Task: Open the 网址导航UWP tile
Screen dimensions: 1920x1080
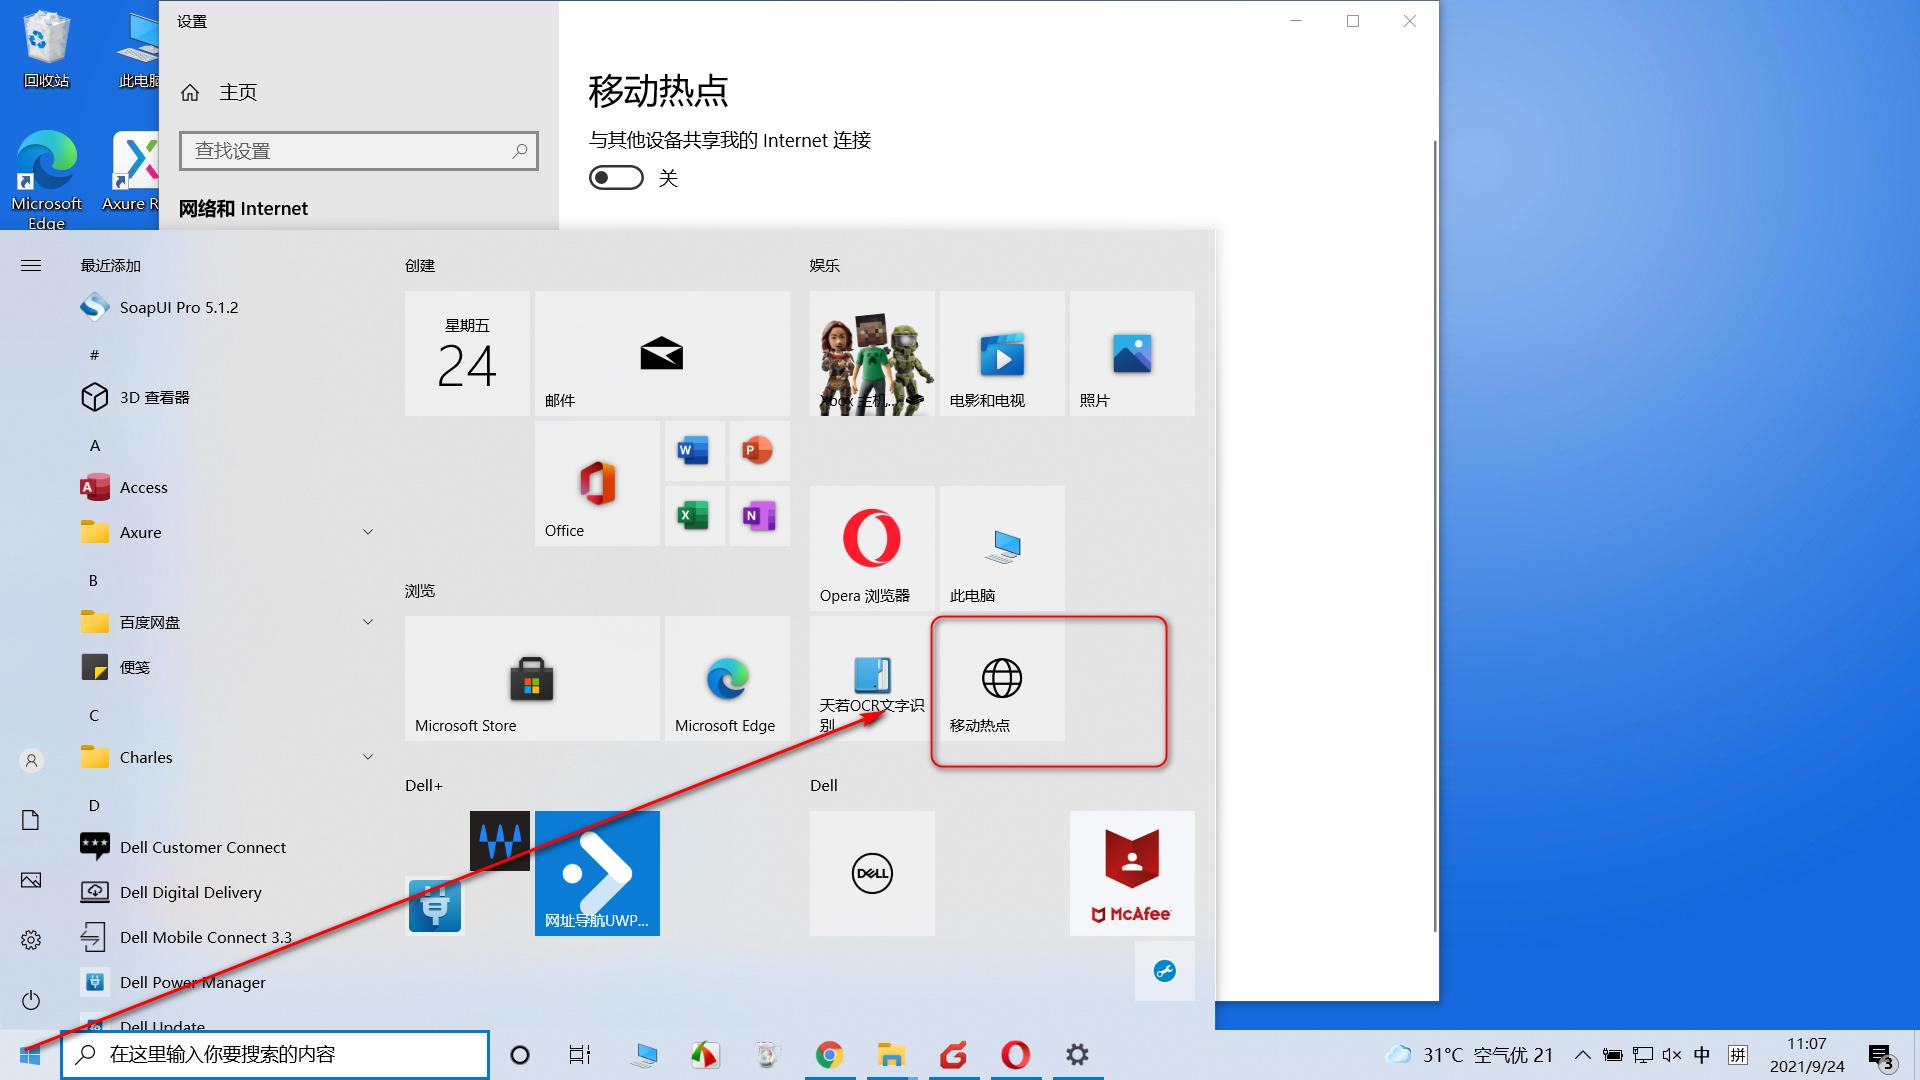Action: 597,873
